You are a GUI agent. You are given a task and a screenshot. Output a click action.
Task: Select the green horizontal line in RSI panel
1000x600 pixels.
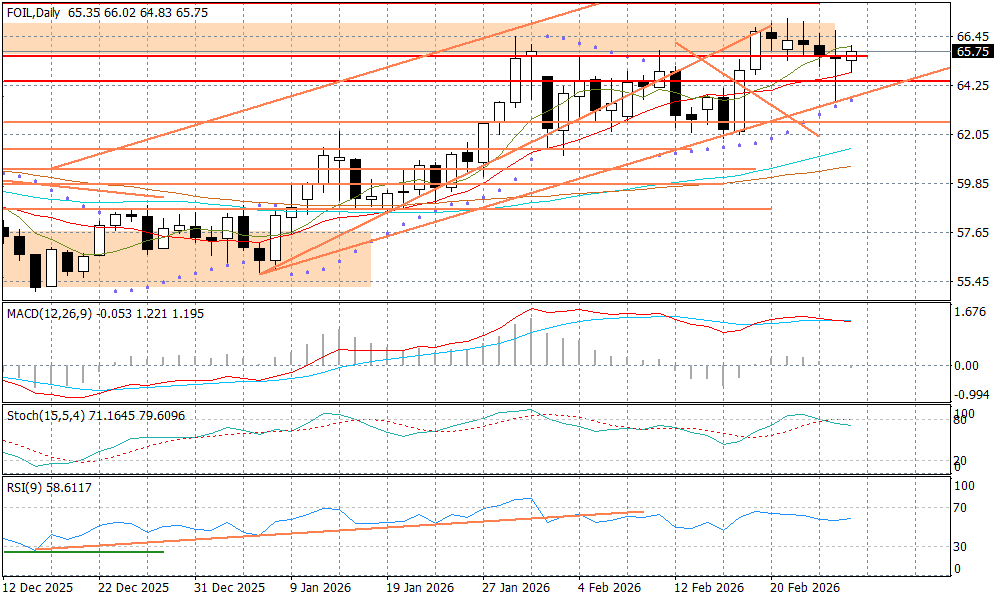click(83, 552)
